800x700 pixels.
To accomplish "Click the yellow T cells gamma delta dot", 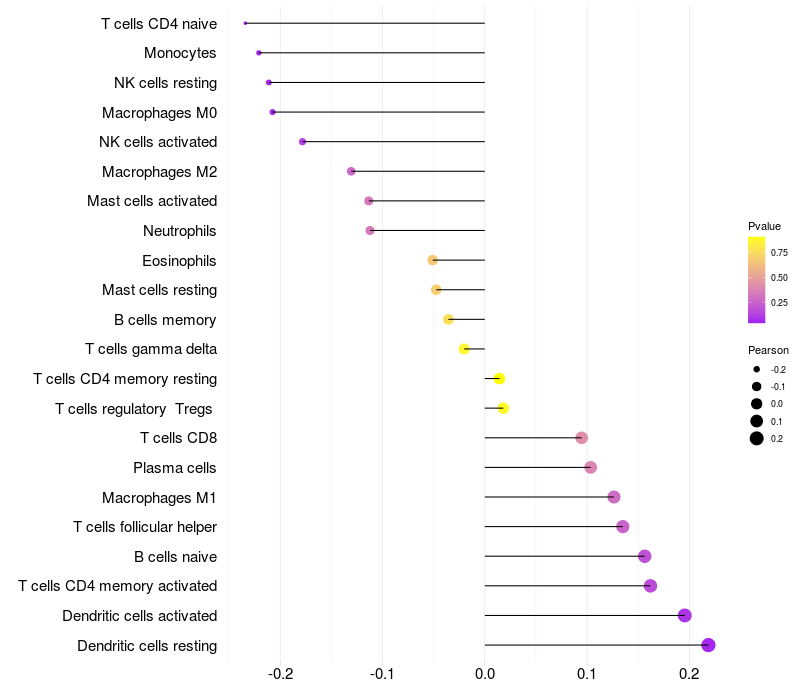I will [x=464, y=349].
